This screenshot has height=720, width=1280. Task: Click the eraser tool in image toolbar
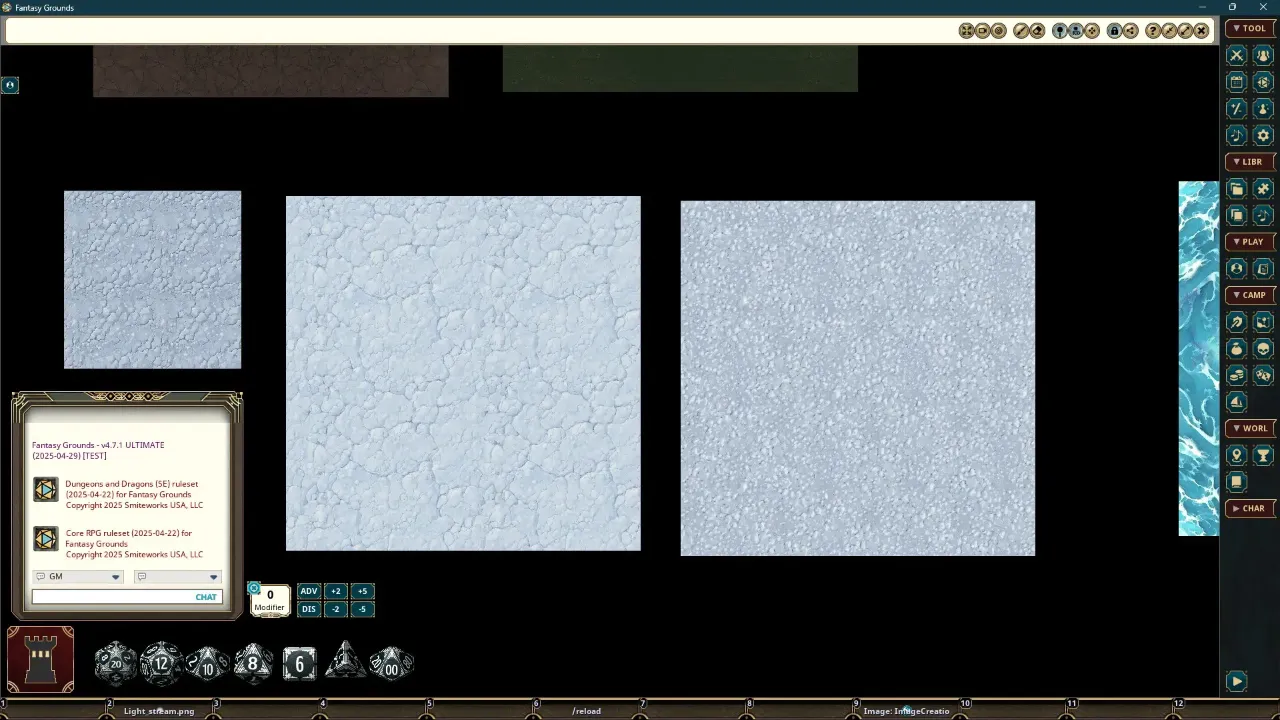pos(1037,31)
